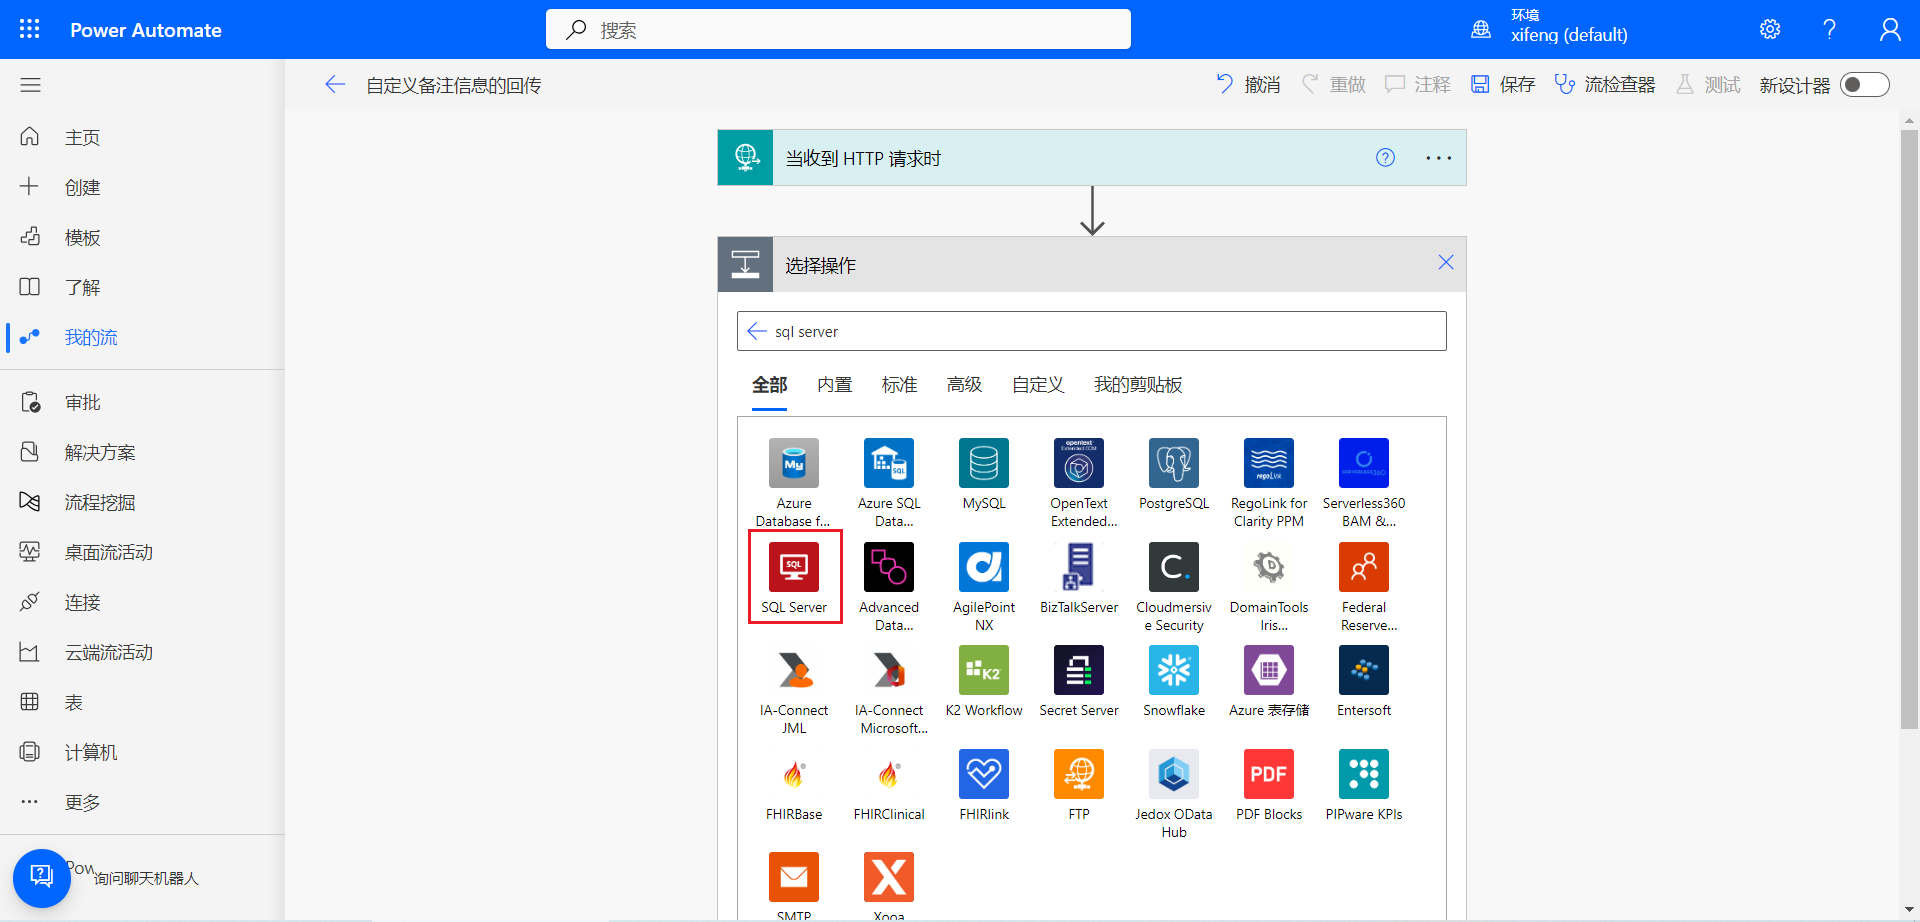The image size is (1920, 922).
Task: Run the 流检查器 flow checker
Action: (1605, 85)
